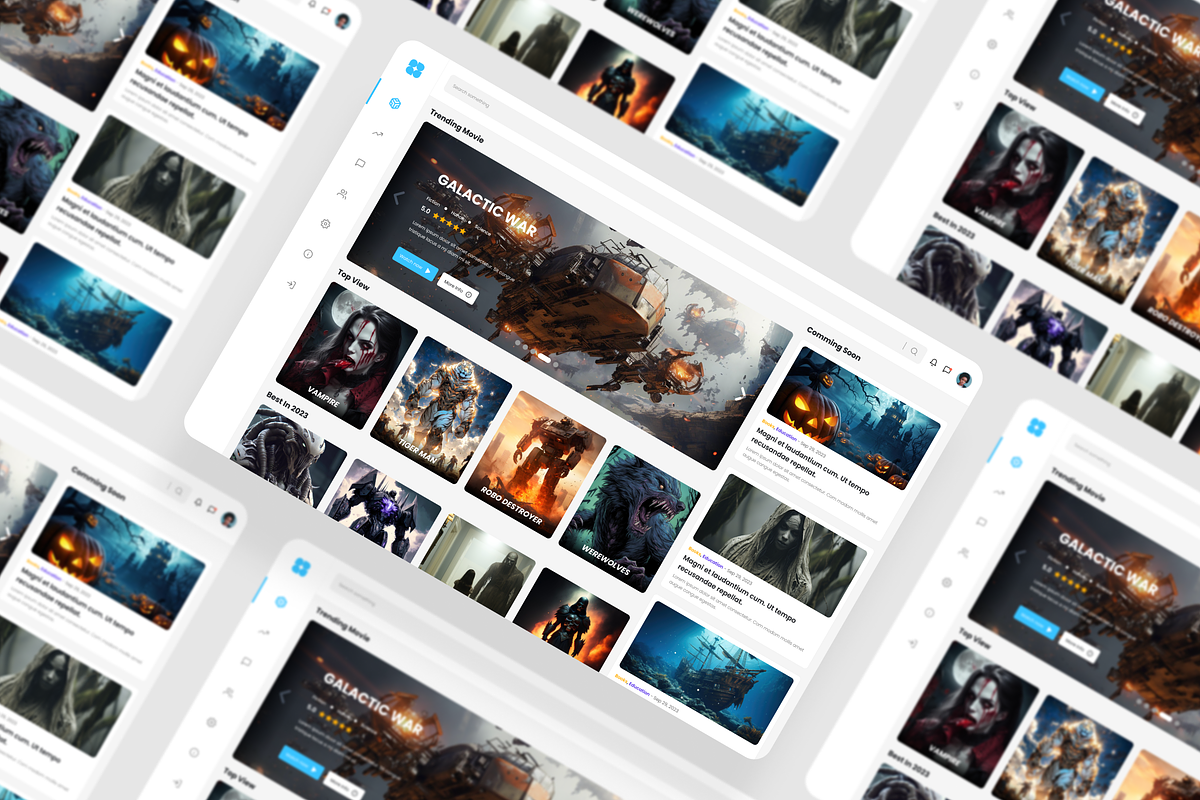Open the users icon in center sidebar
The height and width of the screenshot is (800, 1200).
point(342,193)
